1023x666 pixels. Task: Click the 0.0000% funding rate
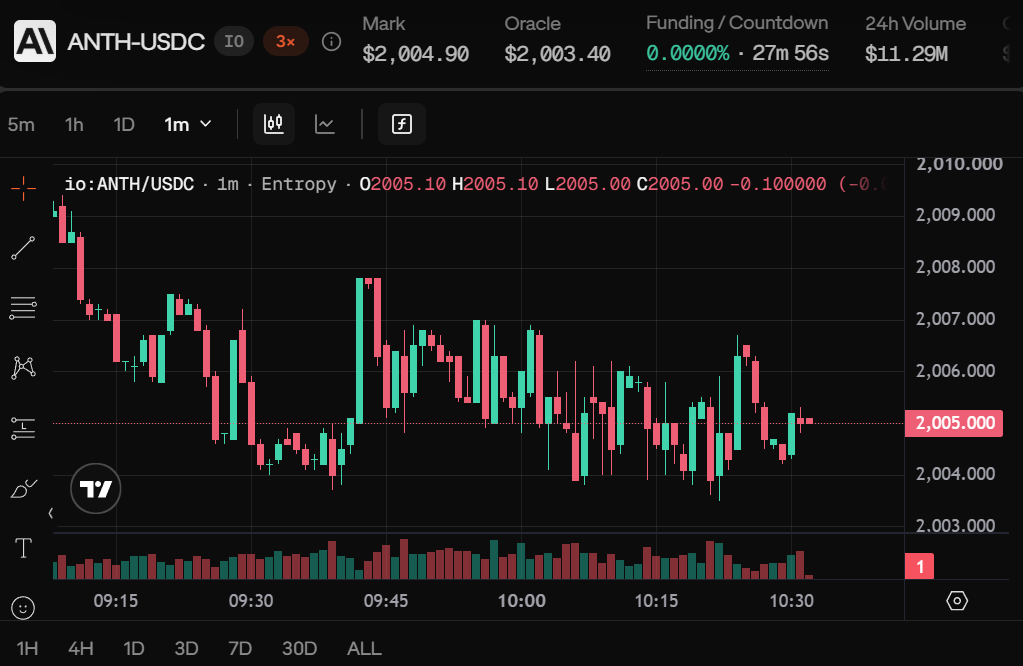[688, 53]
